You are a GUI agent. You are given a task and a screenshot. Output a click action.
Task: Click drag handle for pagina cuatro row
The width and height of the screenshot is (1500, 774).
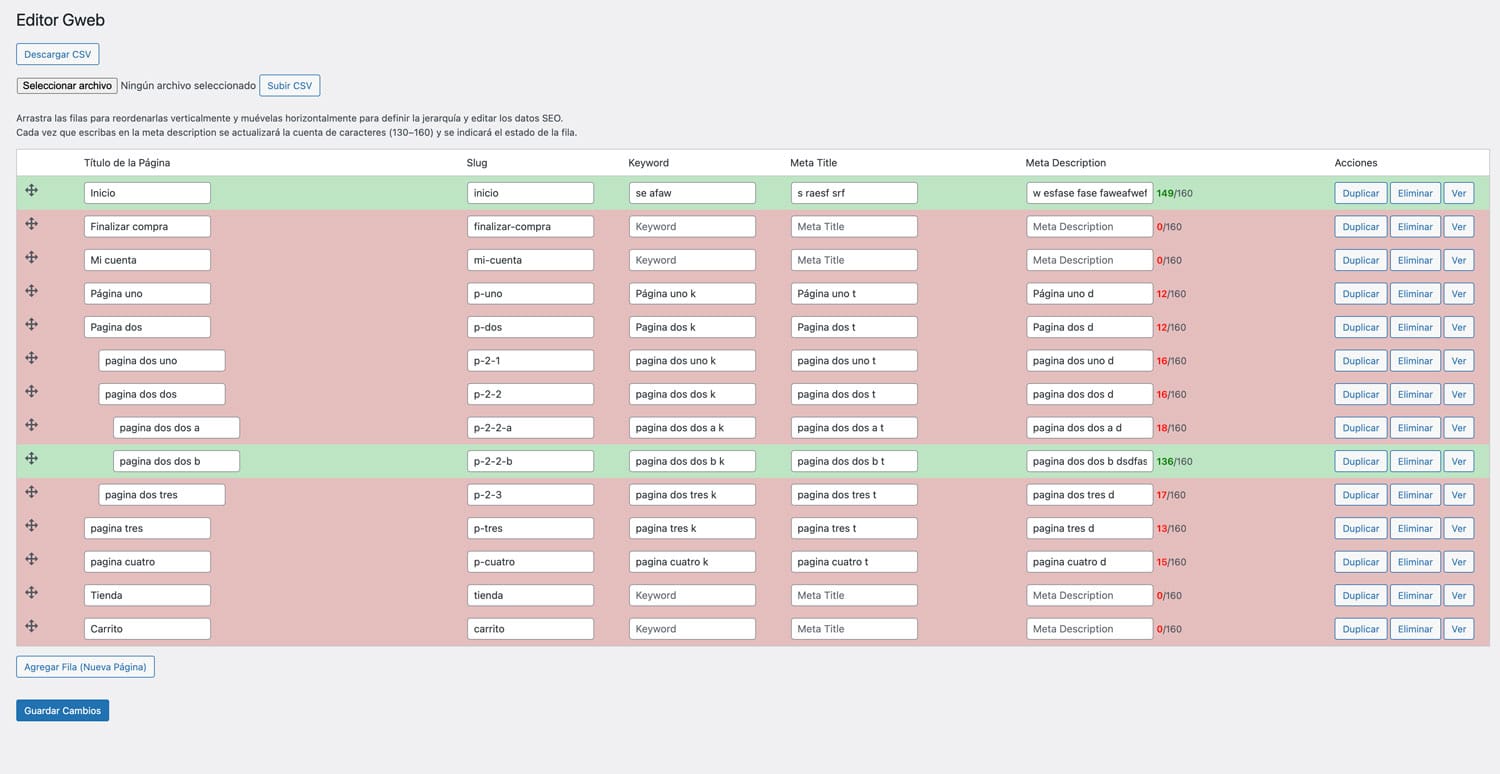(32, 559)
